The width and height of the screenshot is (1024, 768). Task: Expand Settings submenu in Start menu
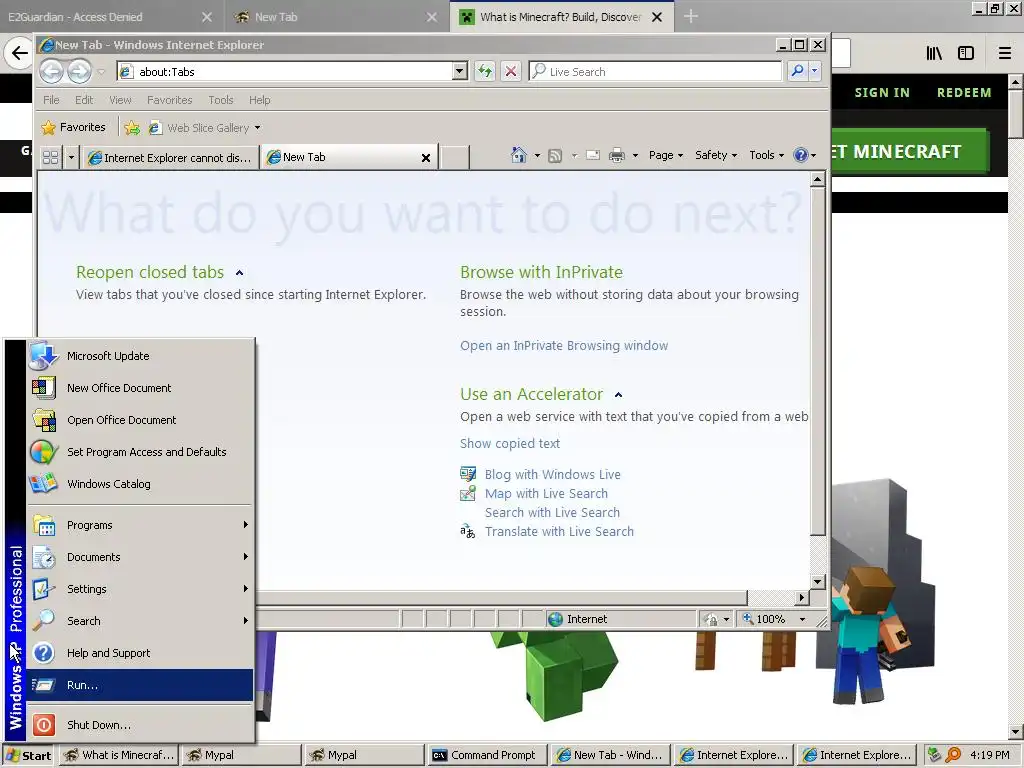(140, 589)
